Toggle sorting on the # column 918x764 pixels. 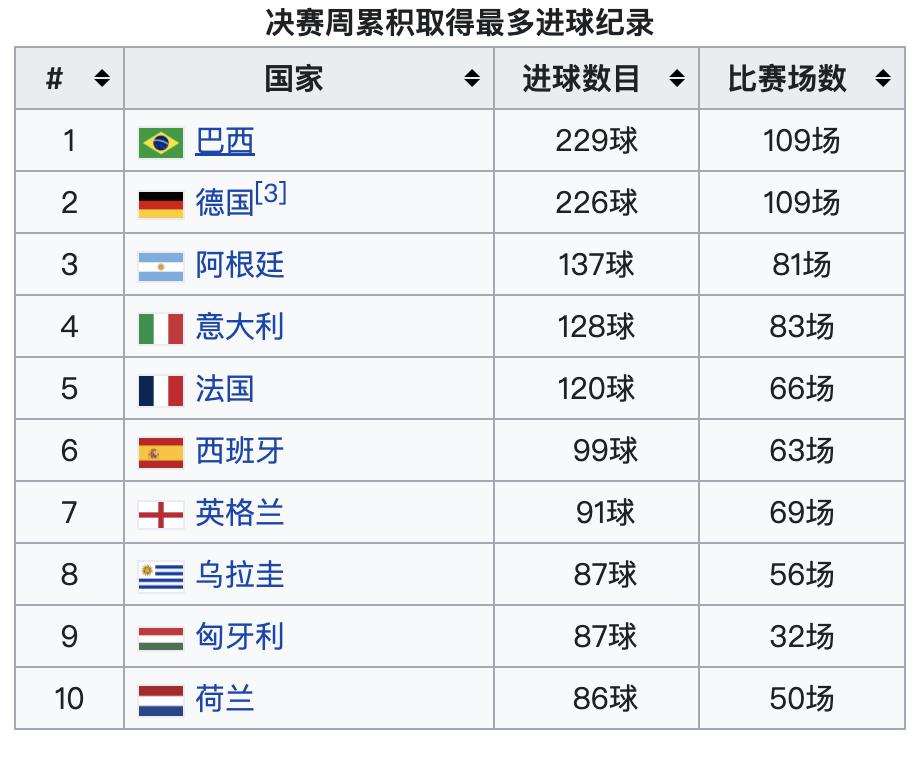101,78
